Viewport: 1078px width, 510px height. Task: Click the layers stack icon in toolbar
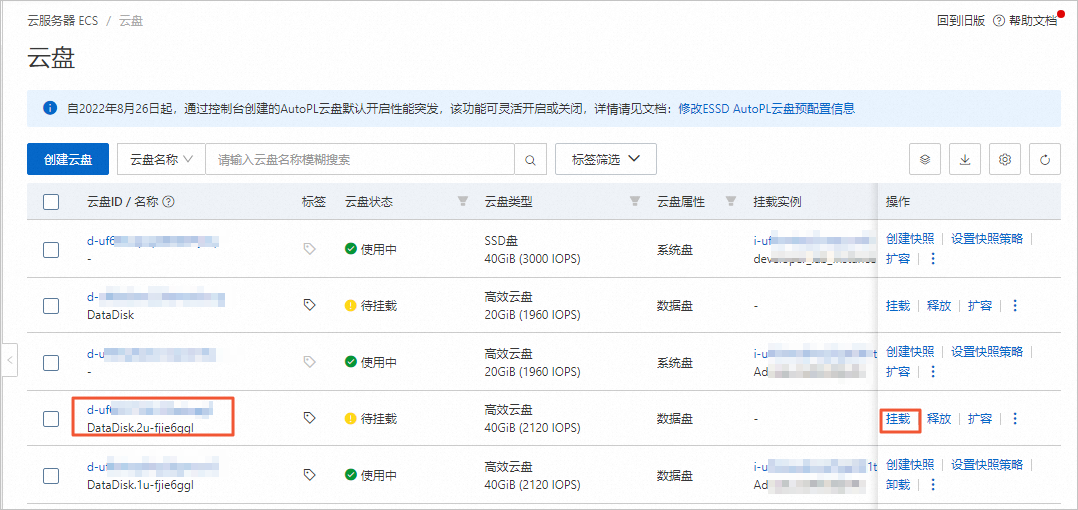click(x=925, y=160)
